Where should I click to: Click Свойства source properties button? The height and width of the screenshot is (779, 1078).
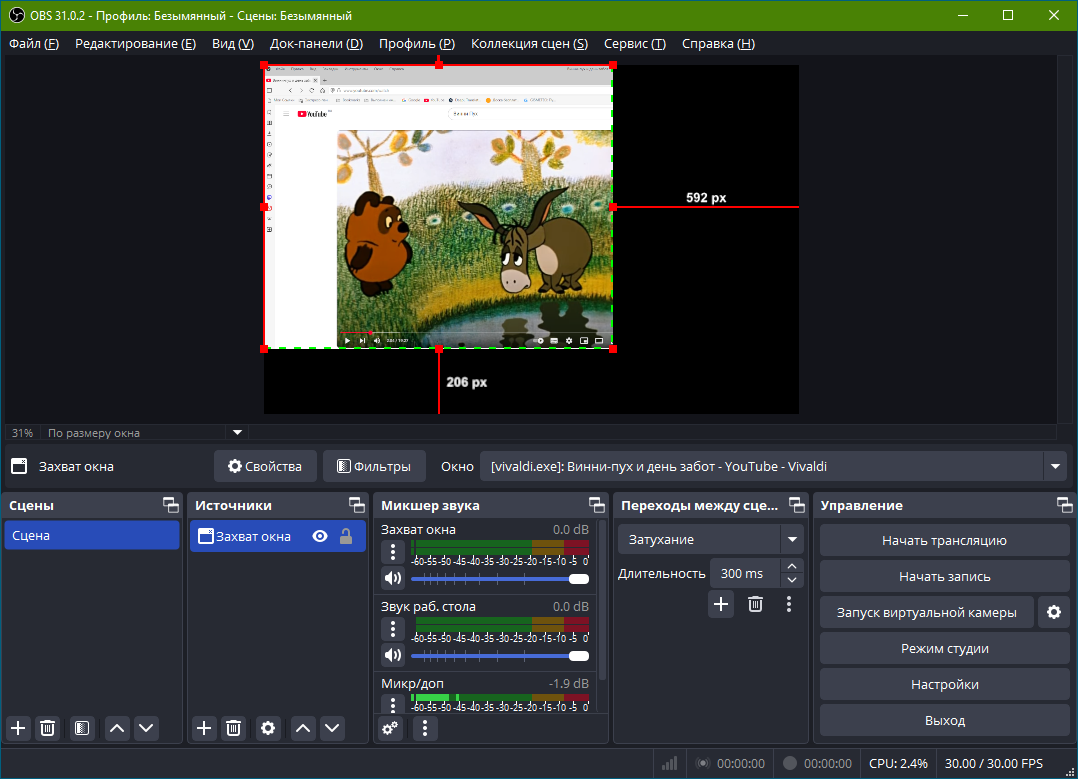click(265, 466)
